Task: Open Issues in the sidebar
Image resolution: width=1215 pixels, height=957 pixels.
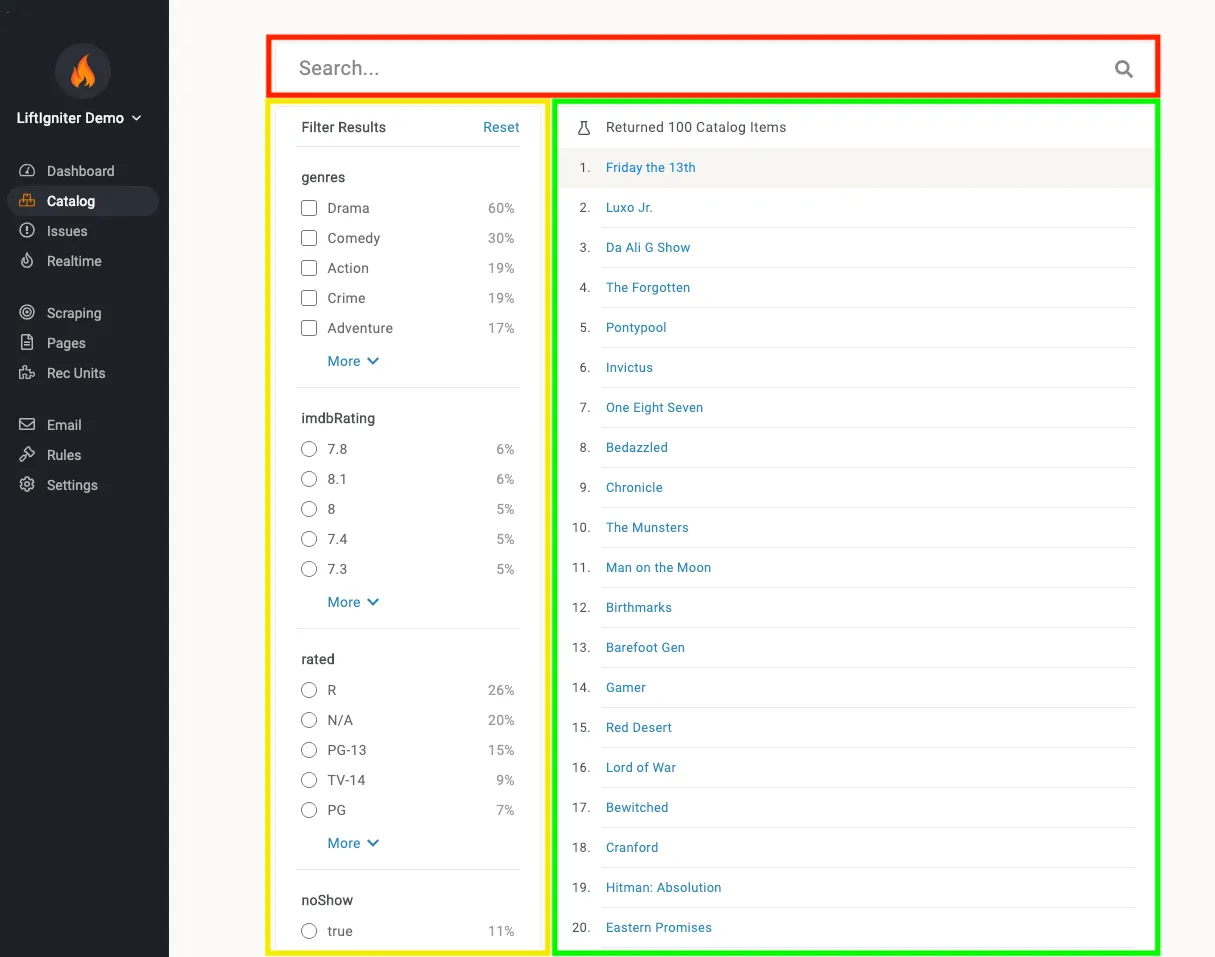Action: [x=82, y=231]
